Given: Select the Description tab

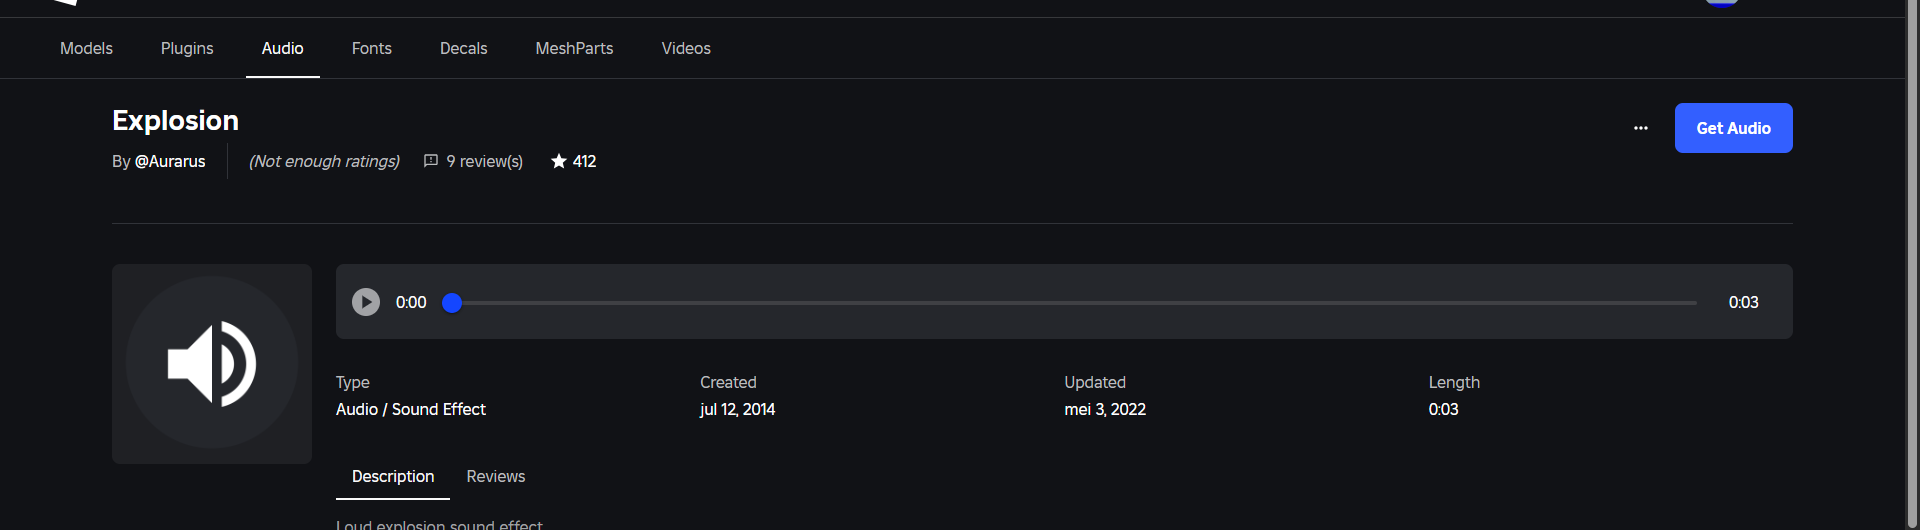Looking at the screenshot, I should tap(393, 476).
